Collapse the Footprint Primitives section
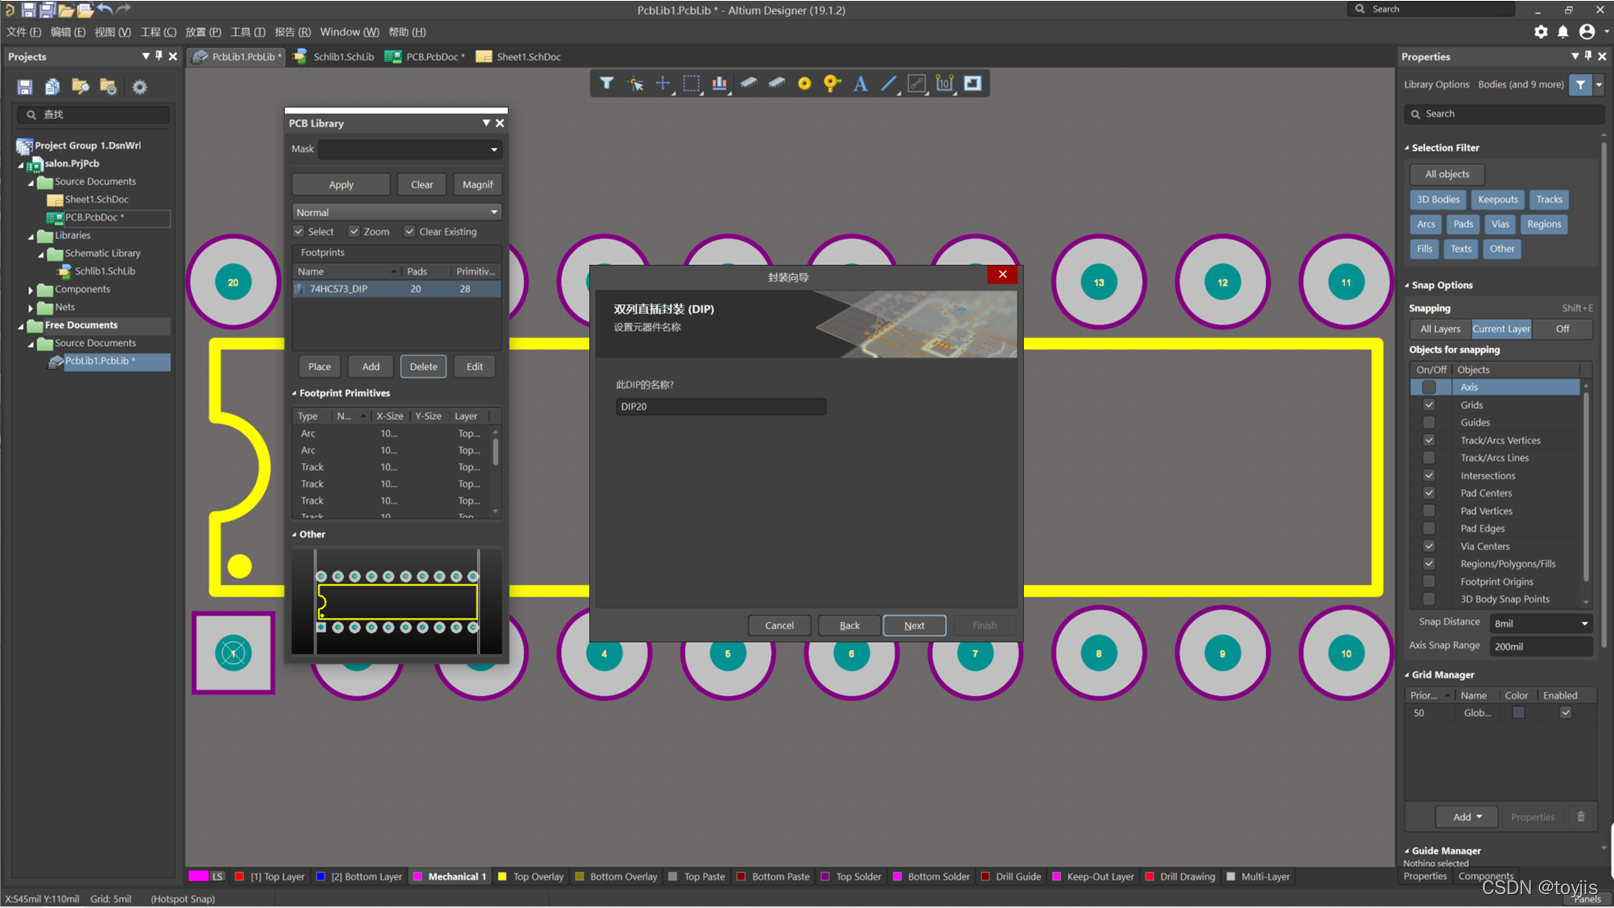The image size is (1614, 908). pos(294,393)
